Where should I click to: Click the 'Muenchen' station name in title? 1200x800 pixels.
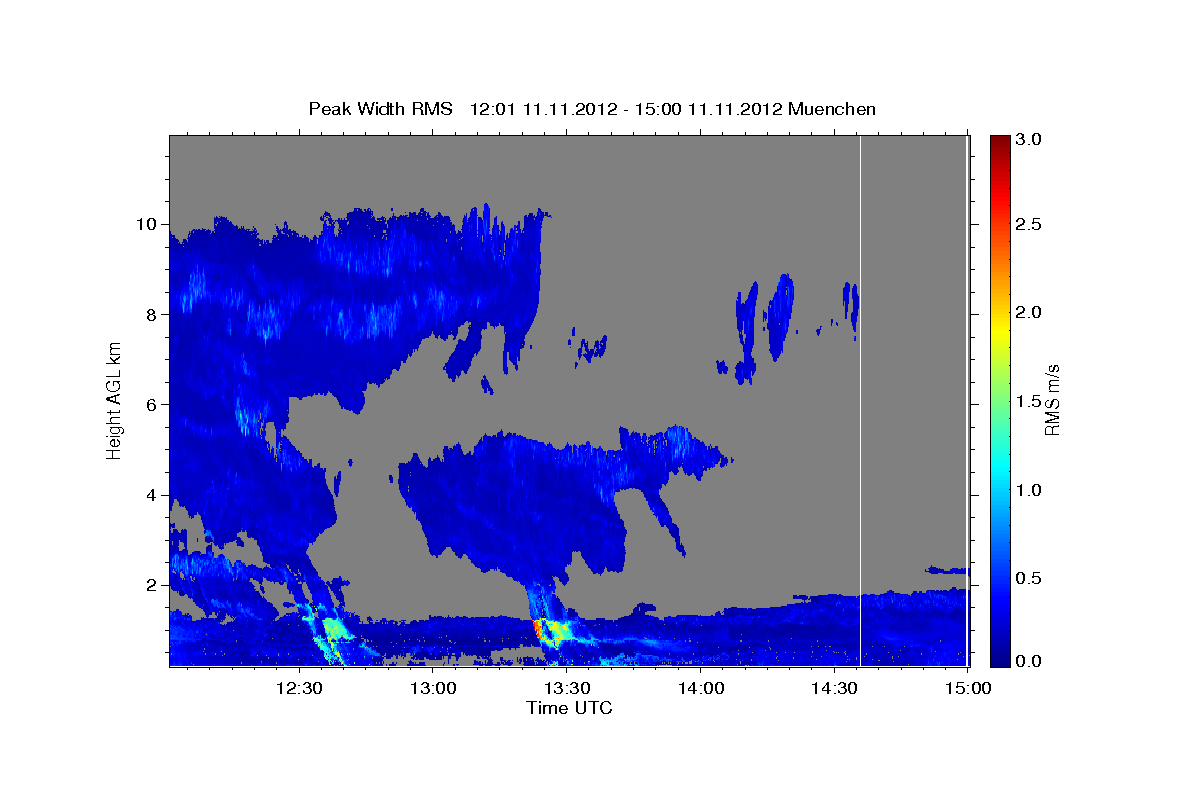pyautogui.click(x=832, y=109)
